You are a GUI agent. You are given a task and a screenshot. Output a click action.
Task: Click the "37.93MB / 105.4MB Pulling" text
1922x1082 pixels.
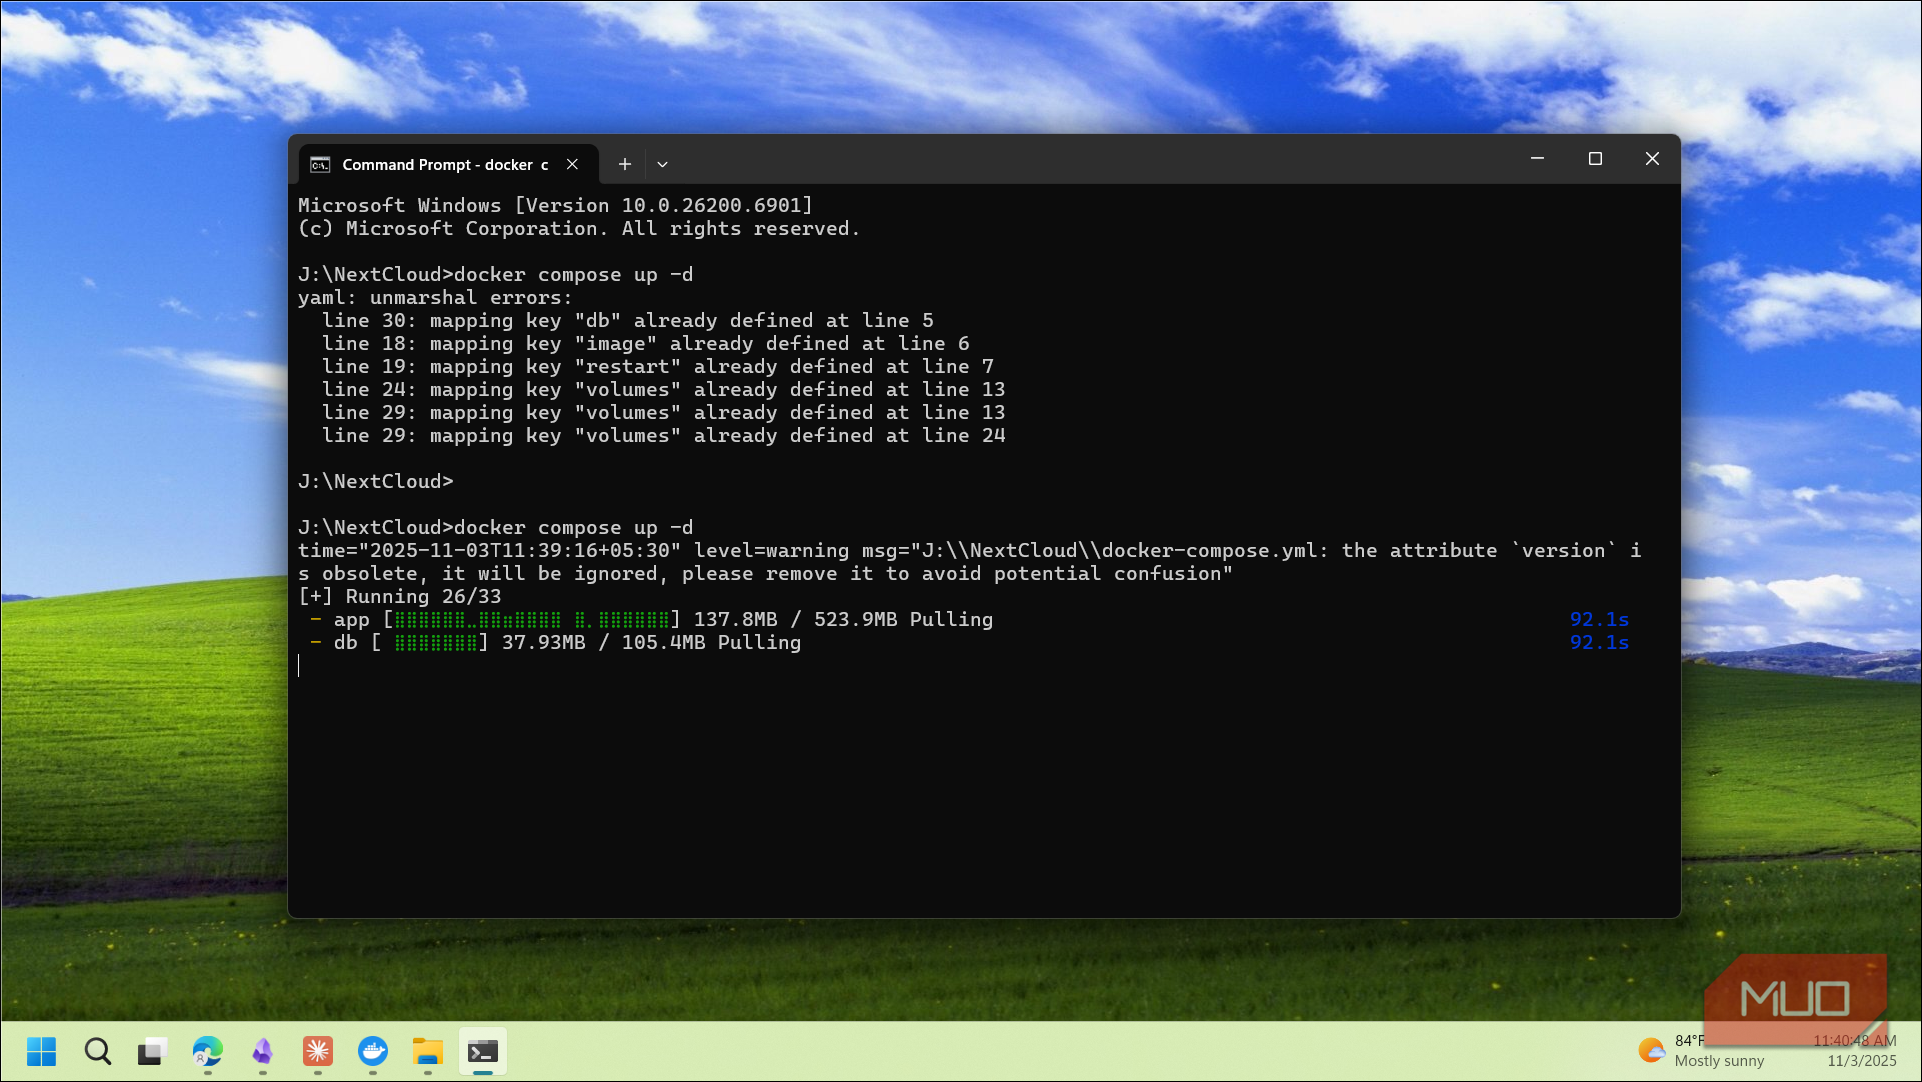(x=651, y=643)
